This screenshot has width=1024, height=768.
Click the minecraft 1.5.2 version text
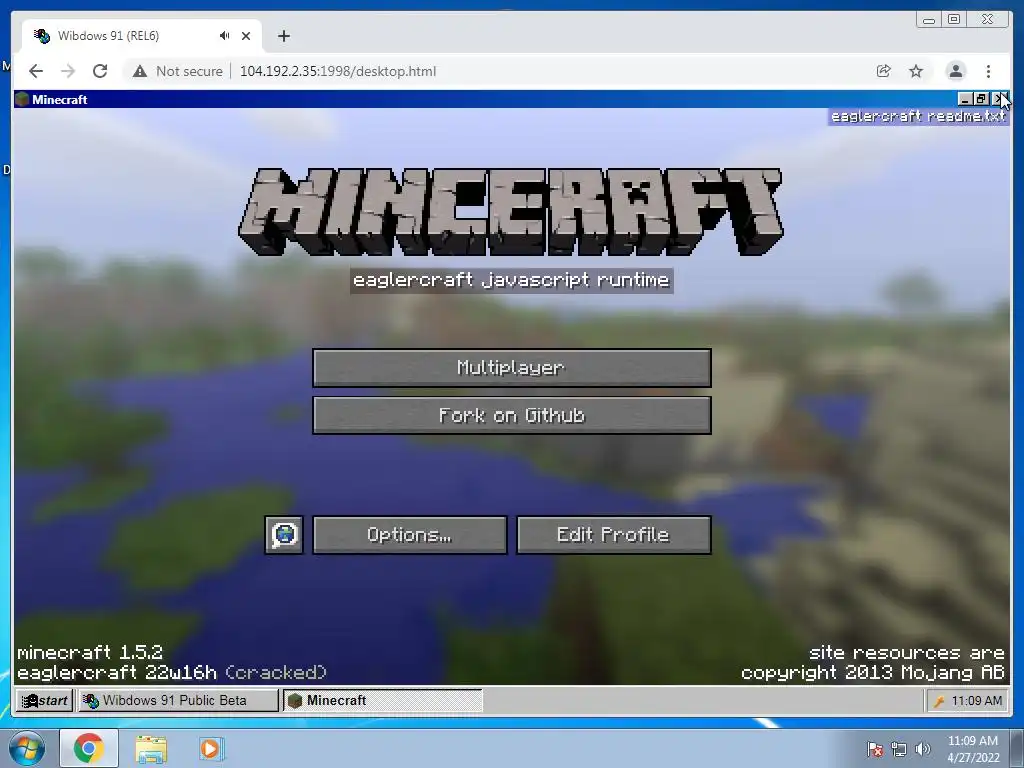[90, 652]
